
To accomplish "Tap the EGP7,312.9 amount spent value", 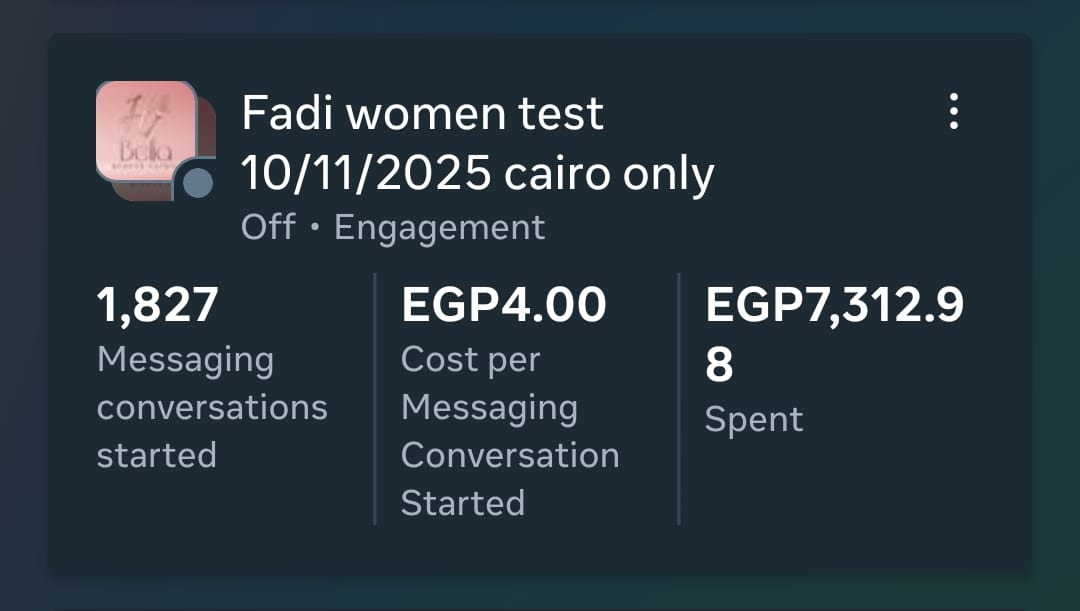I will click(x=834, y=305).
